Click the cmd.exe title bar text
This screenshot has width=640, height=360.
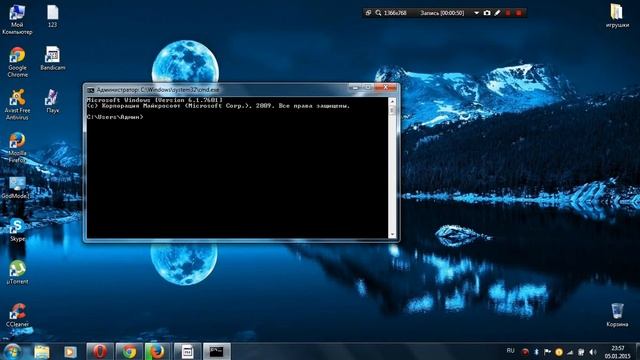[x=158, y=90]
